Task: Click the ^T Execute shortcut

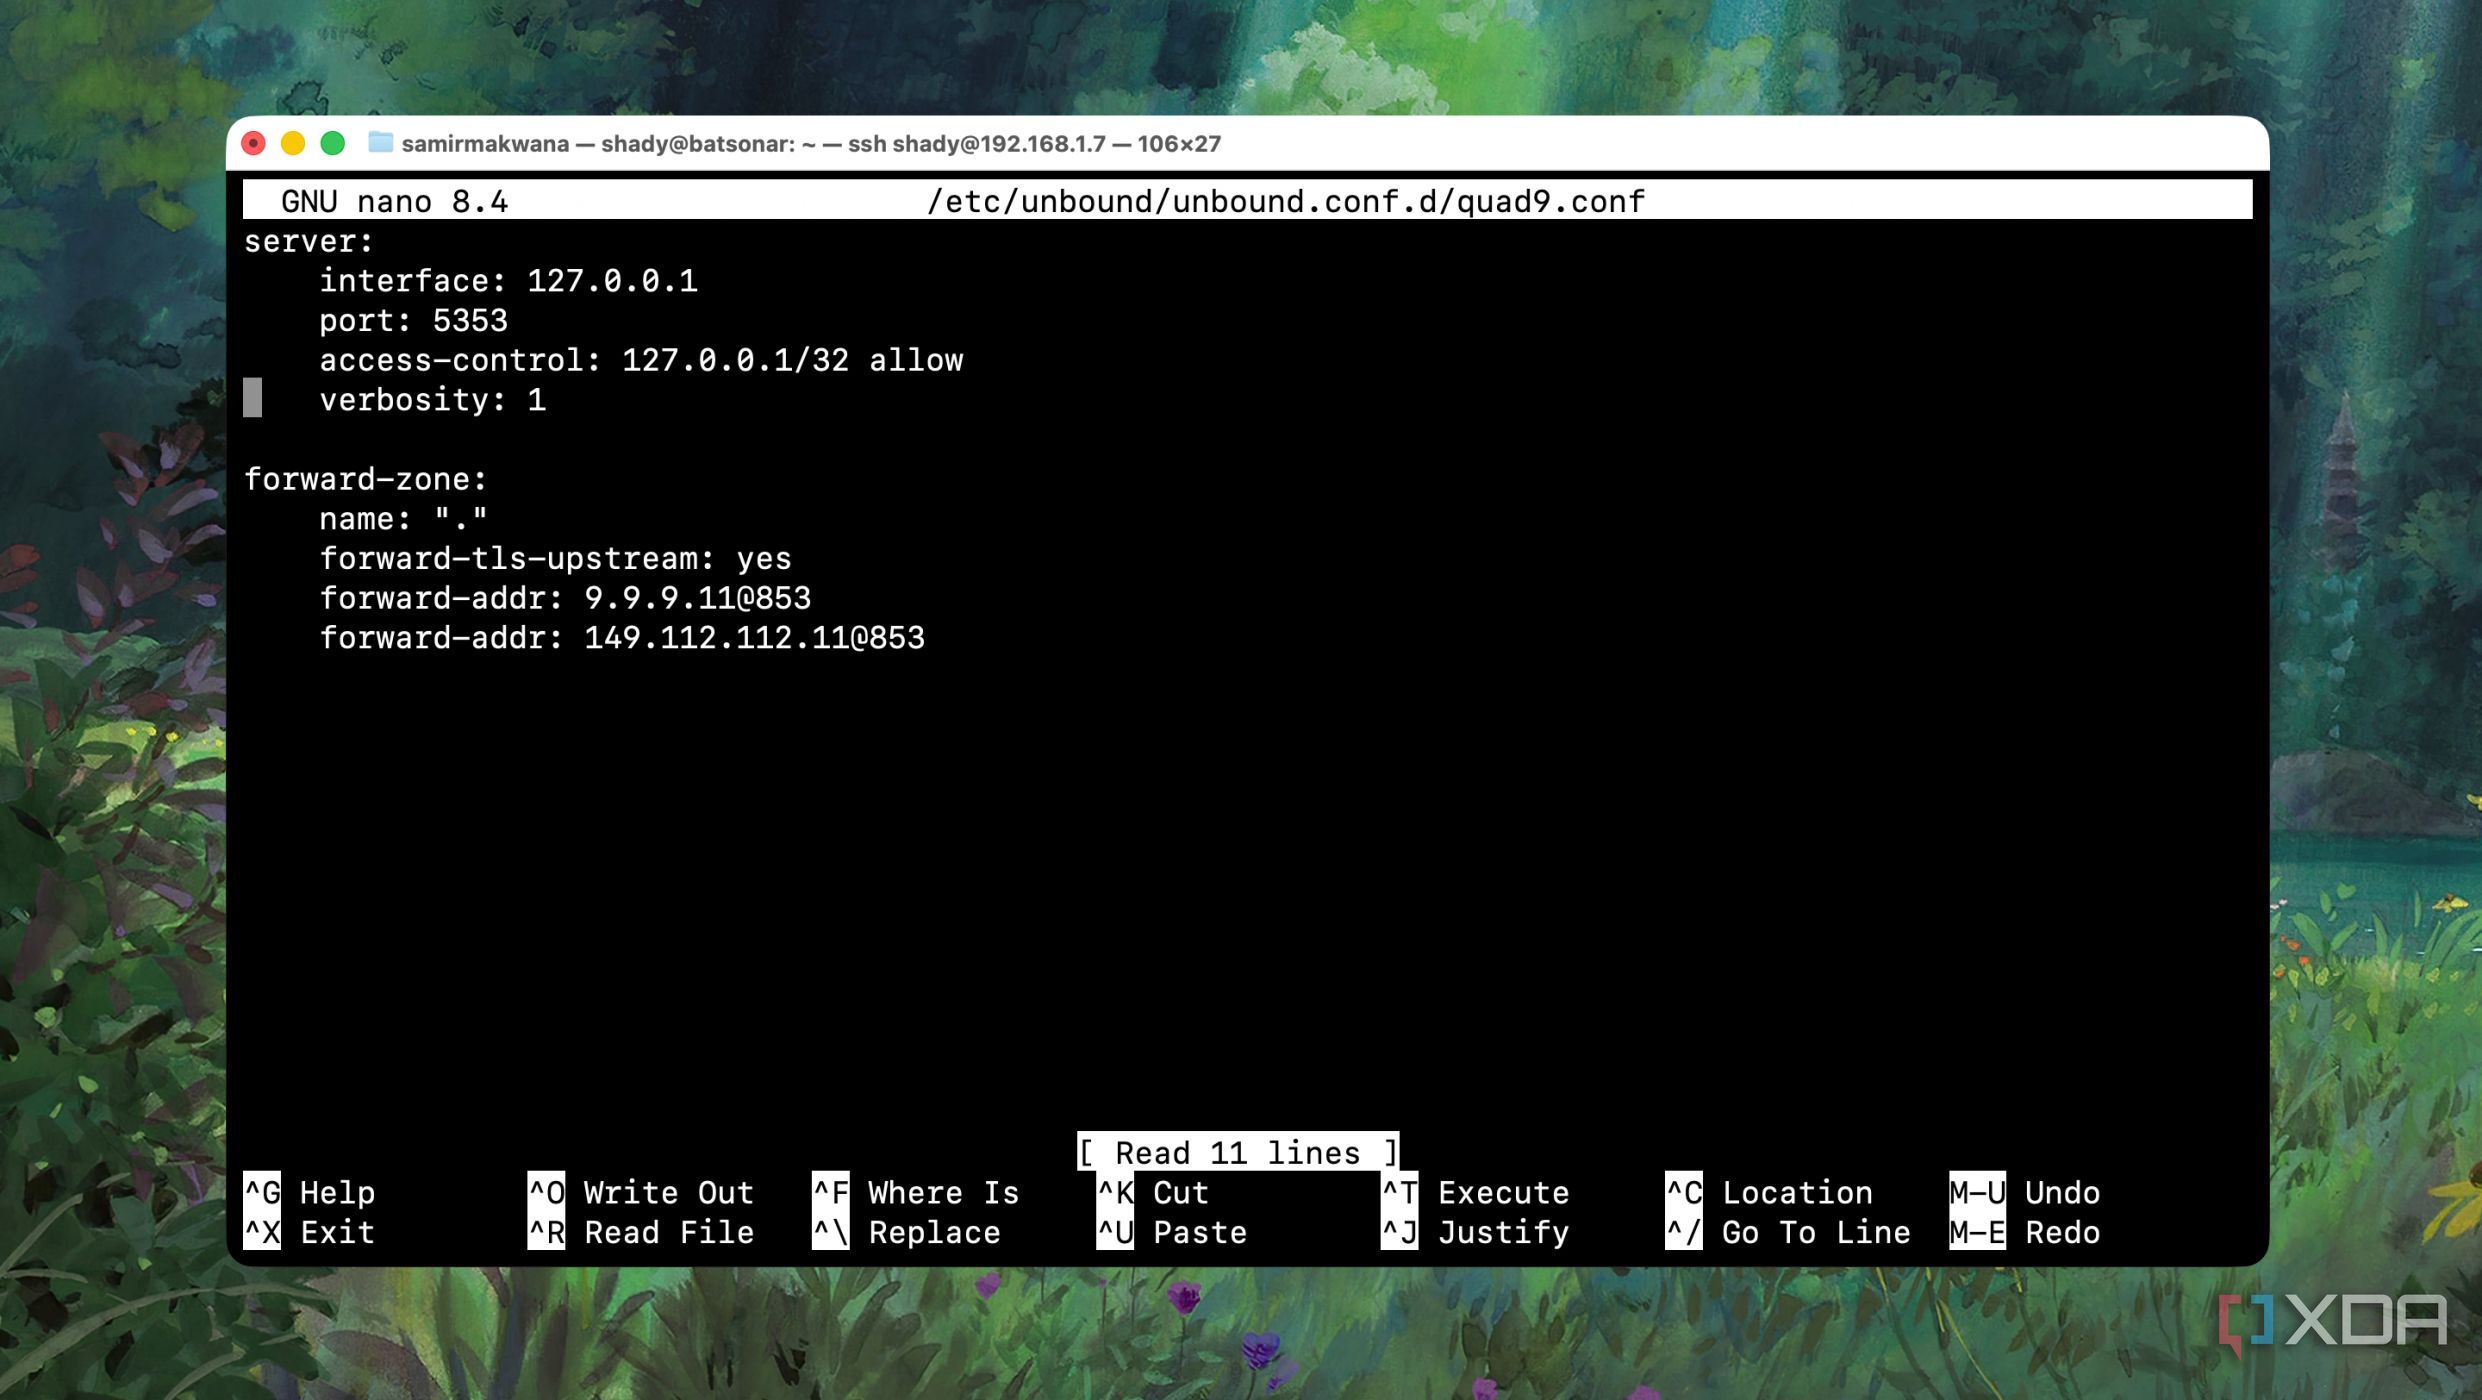Action: pyautogui.click(x=1475, y=1192)
